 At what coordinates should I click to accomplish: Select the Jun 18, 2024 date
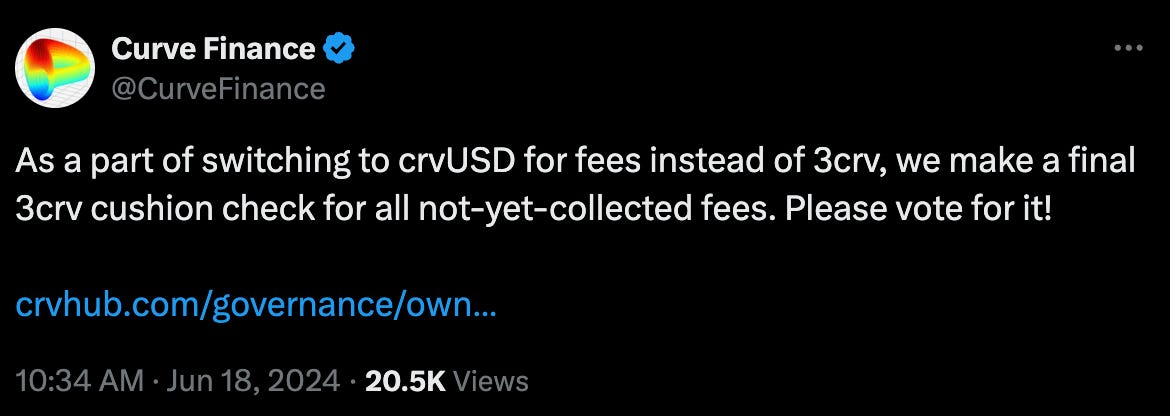(252, 381)
